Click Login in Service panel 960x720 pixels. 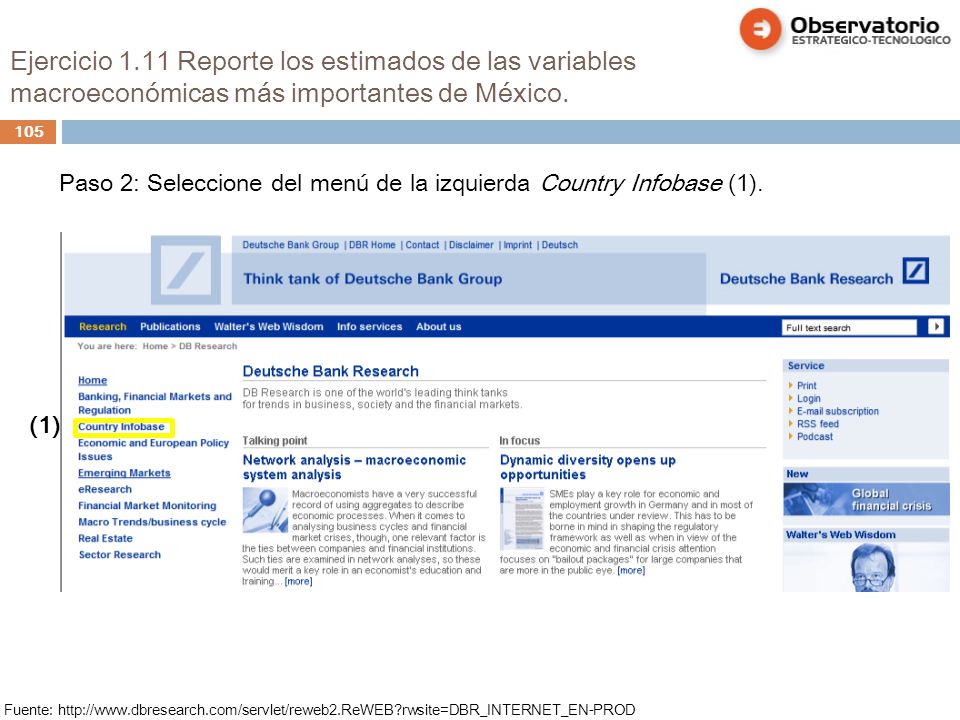pyautogui.click(x=808, y=399)
